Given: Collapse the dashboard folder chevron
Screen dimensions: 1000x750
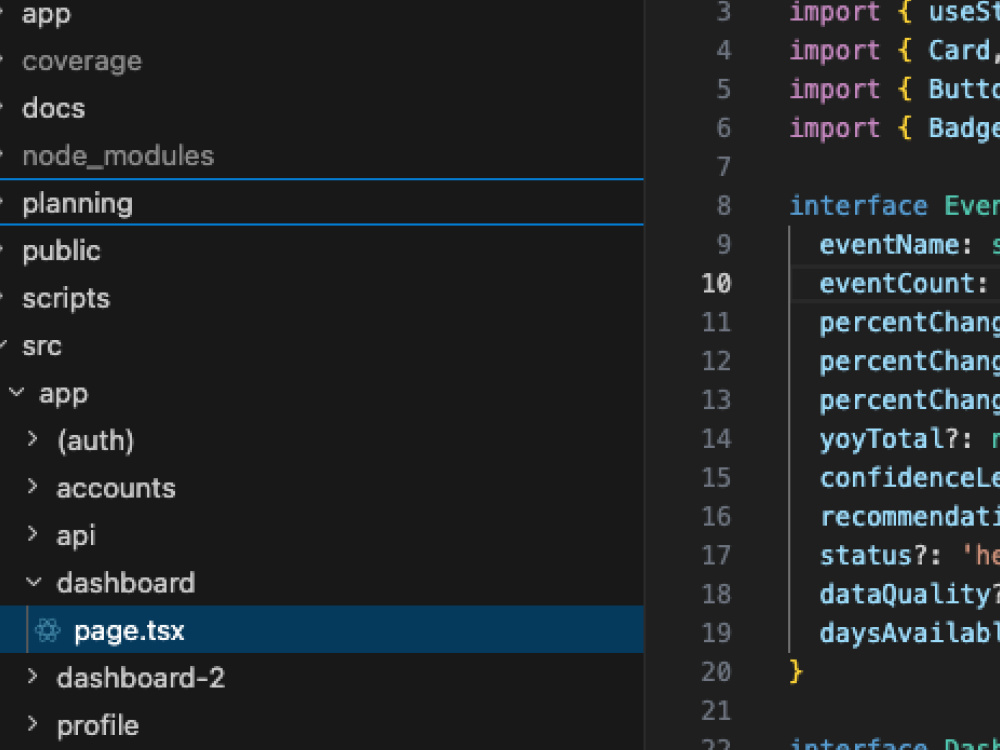Looking at the screenshot, I should tap(33, 582).
